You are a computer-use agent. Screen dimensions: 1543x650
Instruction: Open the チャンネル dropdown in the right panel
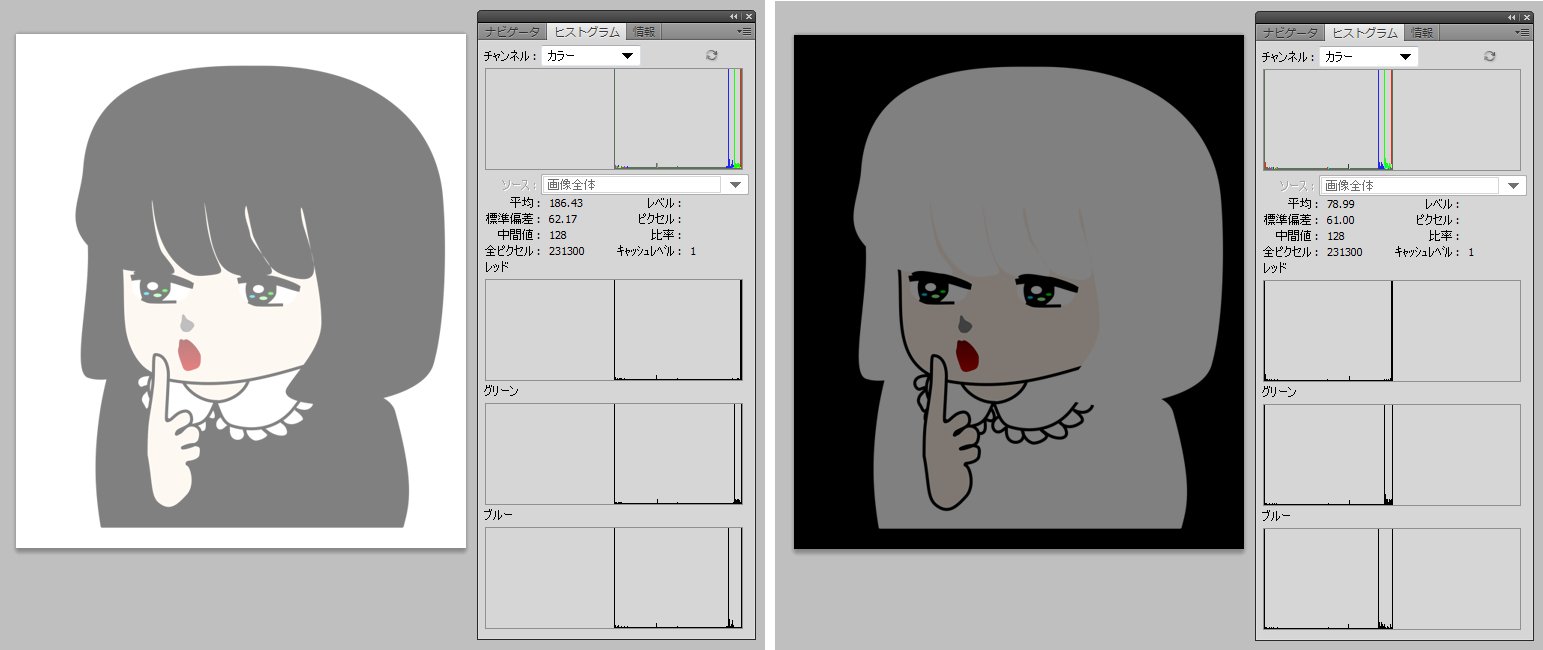pos(1369,56)
